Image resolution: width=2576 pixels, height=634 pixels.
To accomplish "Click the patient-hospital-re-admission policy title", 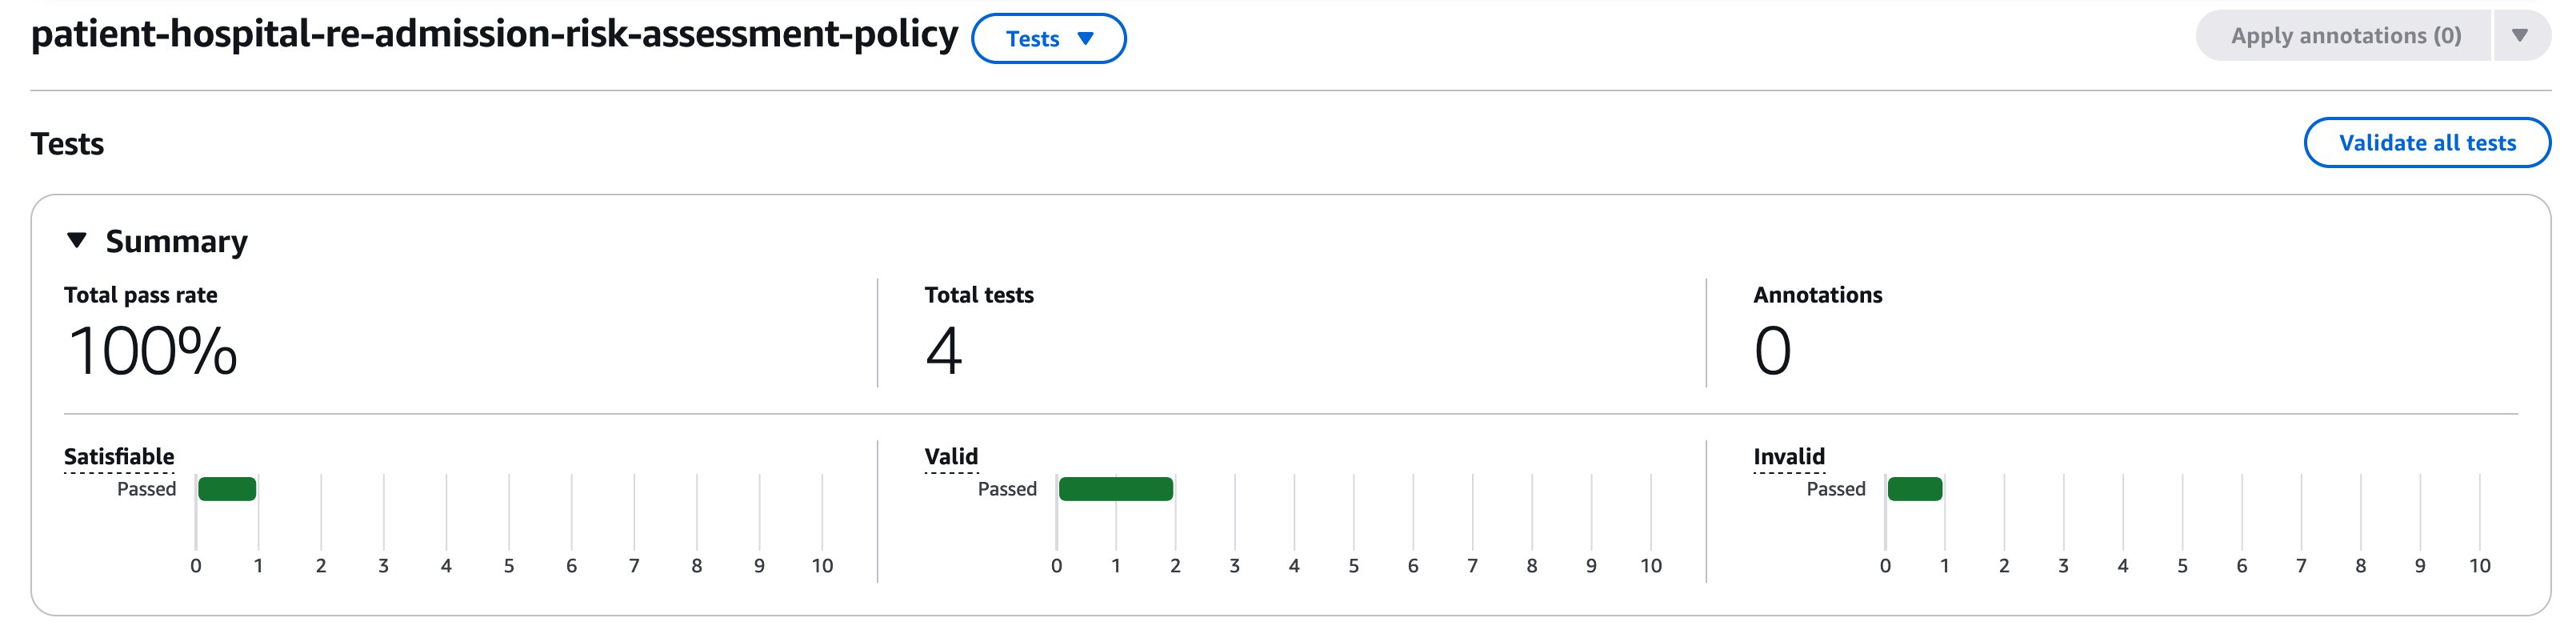I will tap(494, 35).
